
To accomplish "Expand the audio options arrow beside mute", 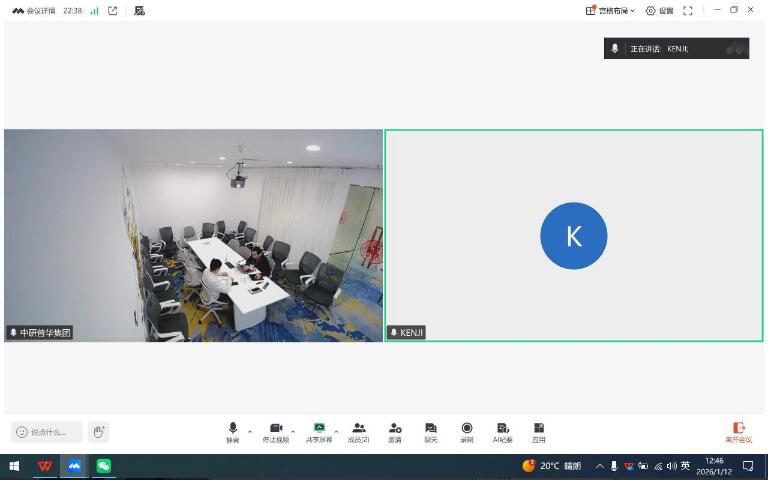I will coord(250,432).
